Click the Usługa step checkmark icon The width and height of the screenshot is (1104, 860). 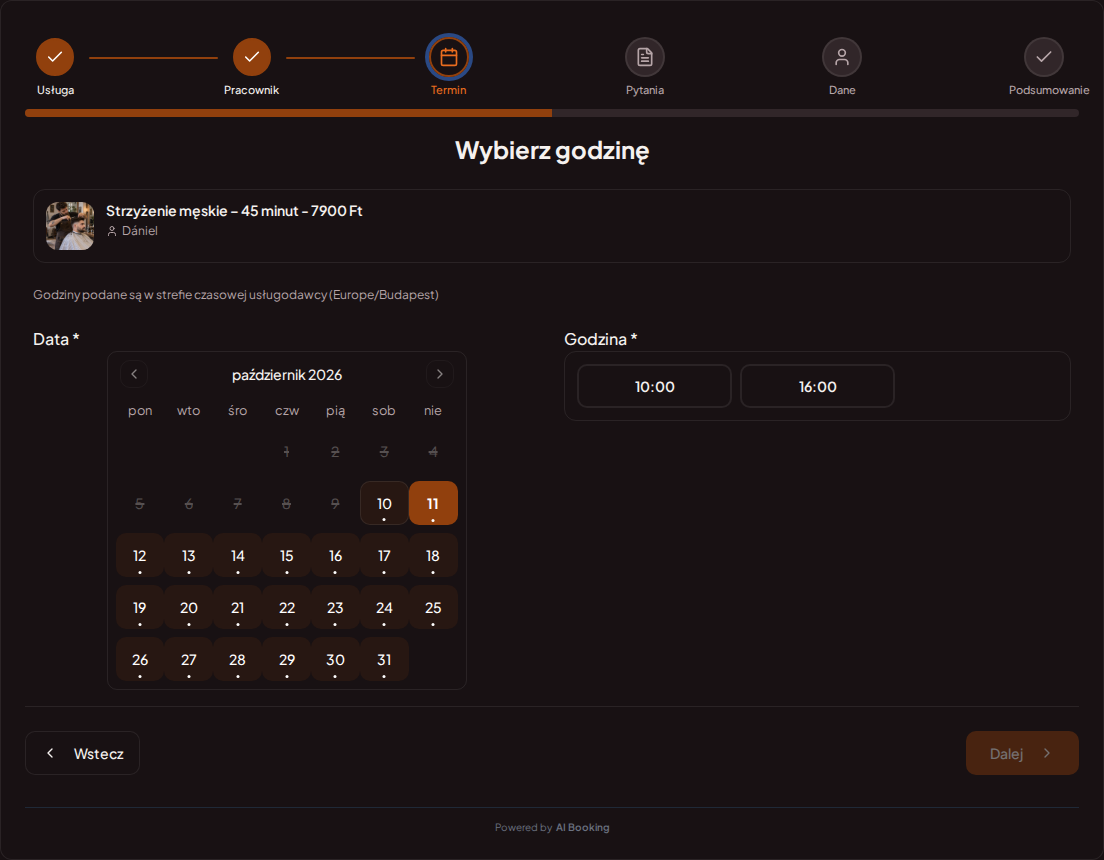coord(55,57)
